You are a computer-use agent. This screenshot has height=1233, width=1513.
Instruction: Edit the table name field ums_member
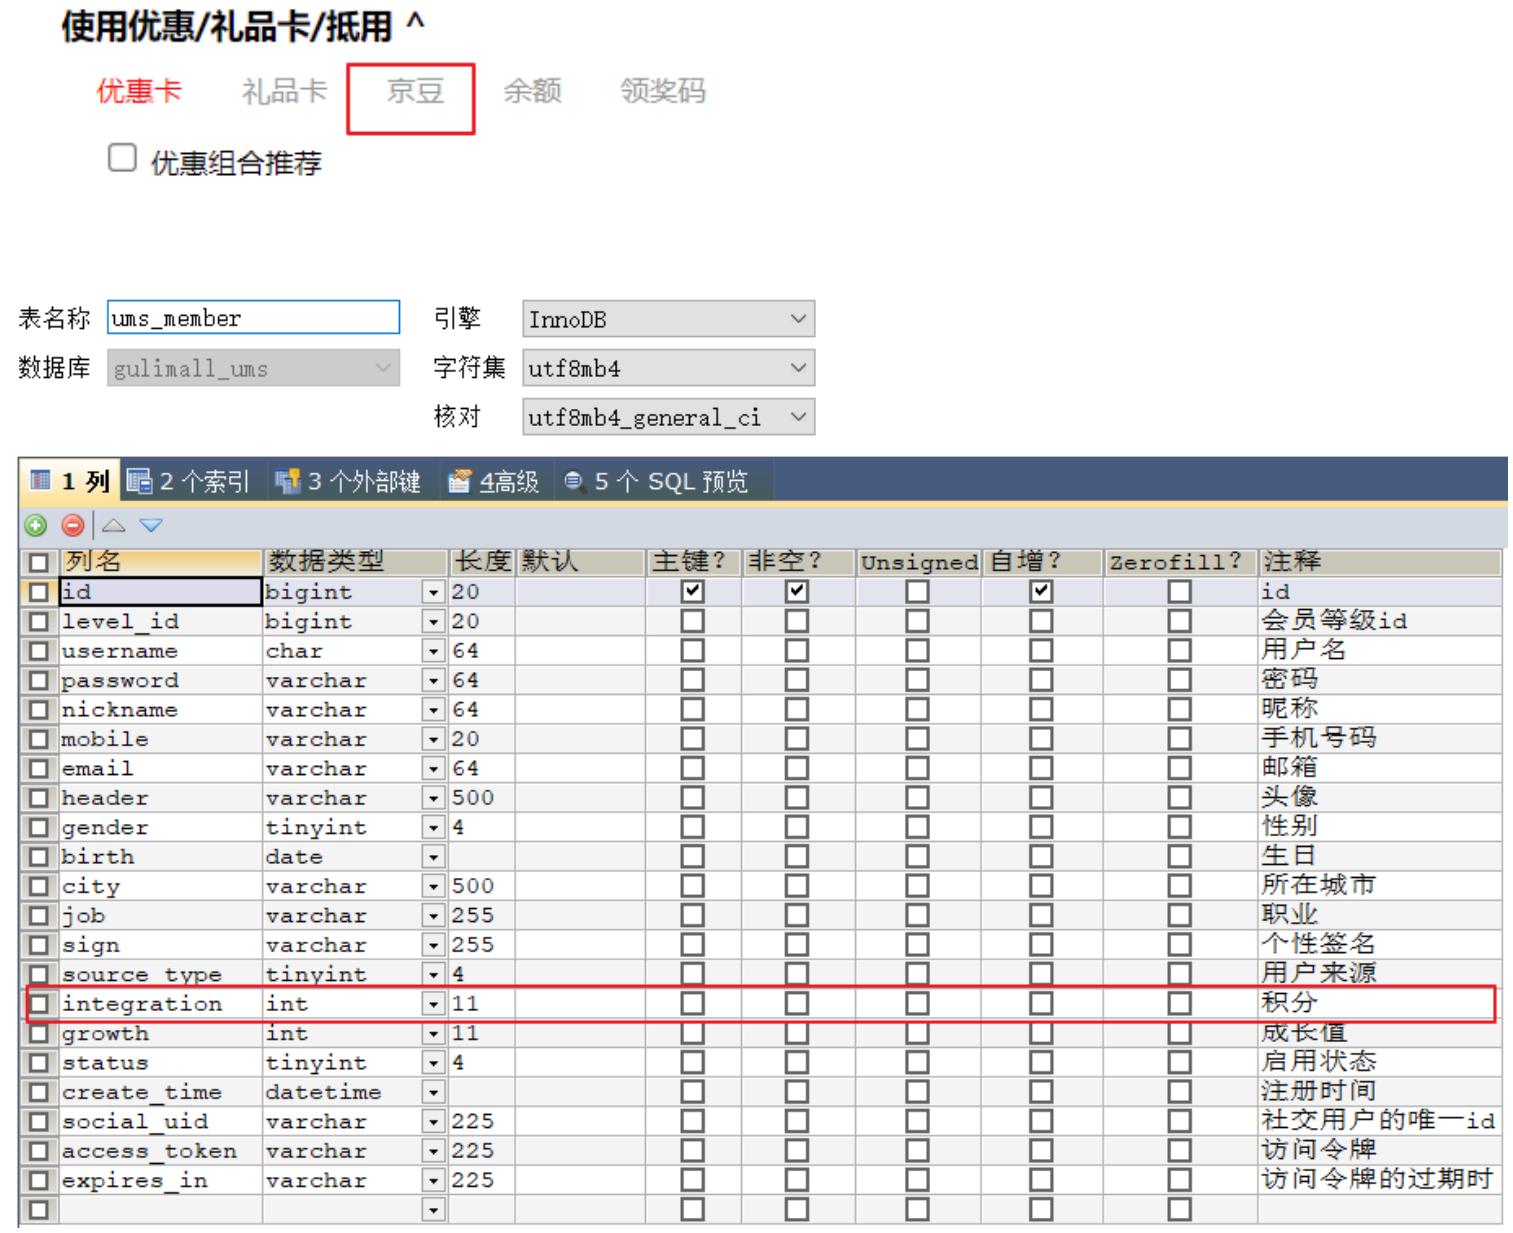pyautogui.click(x=253, y=318)
